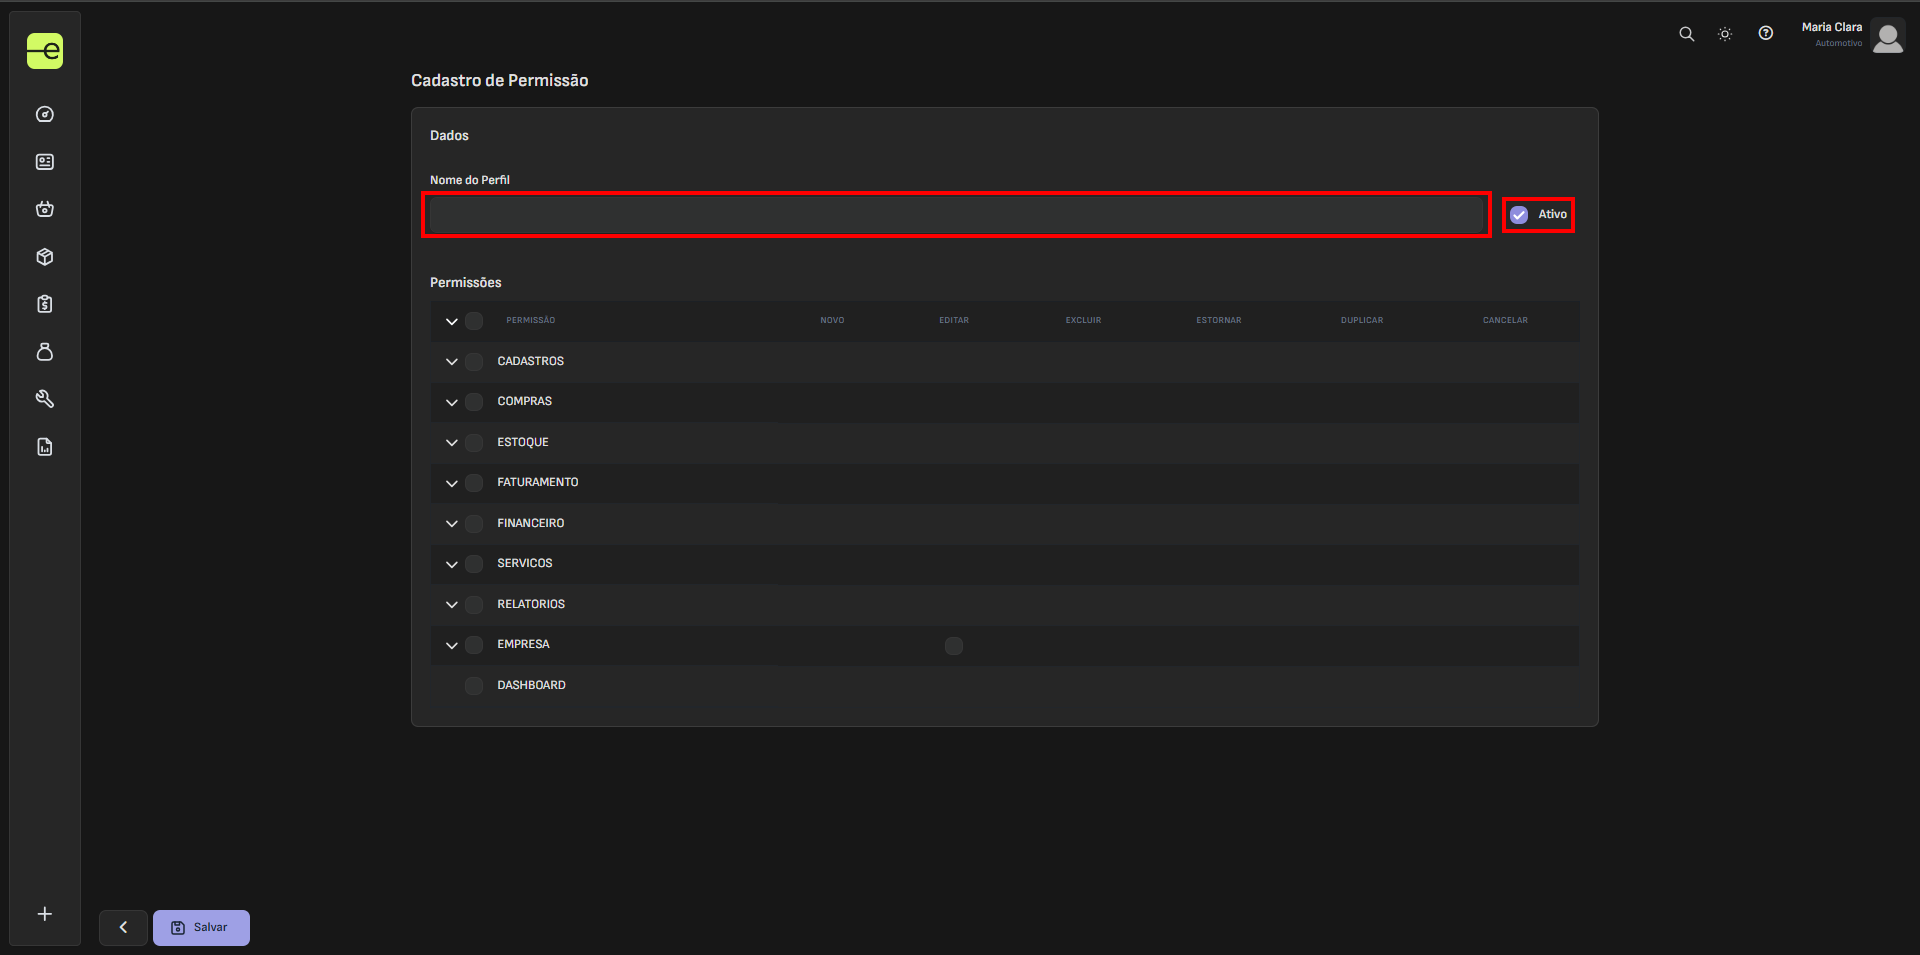This screenshot has height=955, width=1920.
Task: Expand the CADASTROS row chevron
Action: (452, 362)
